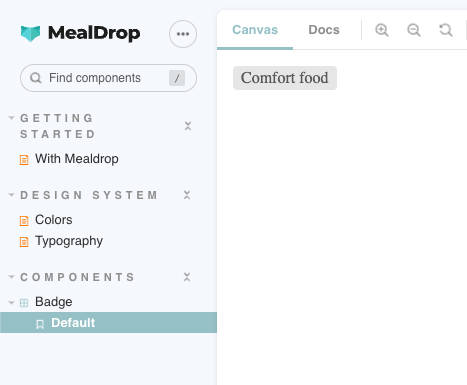
Task: Collapse the Getting Started section arrow
Action: (12, 118)
